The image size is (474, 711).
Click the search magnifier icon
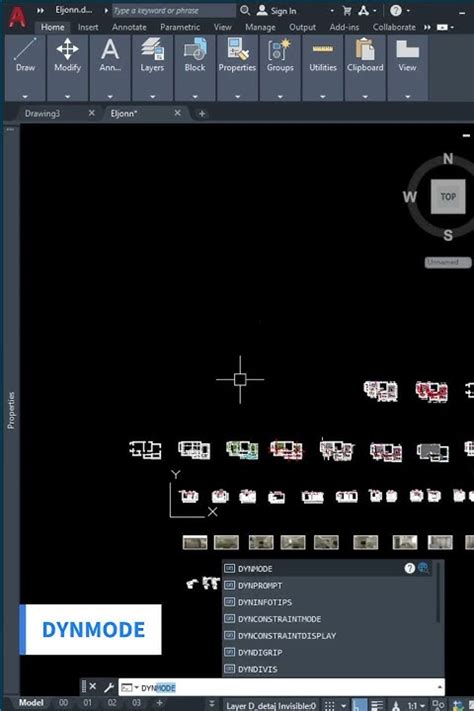click(245, 10)
